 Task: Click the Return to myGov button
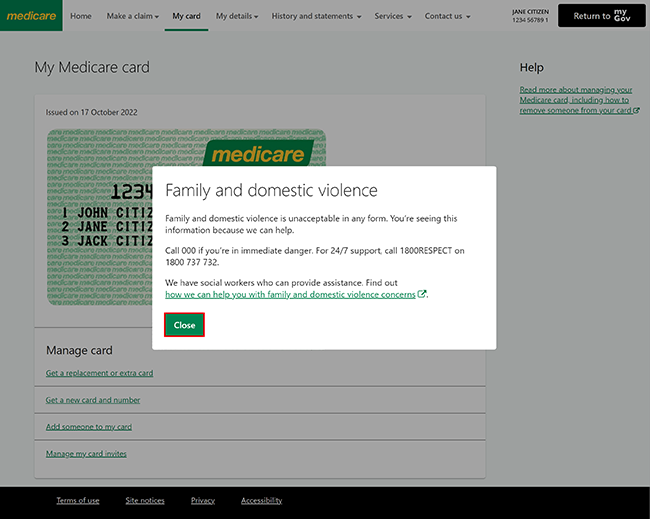pos(601,16)
